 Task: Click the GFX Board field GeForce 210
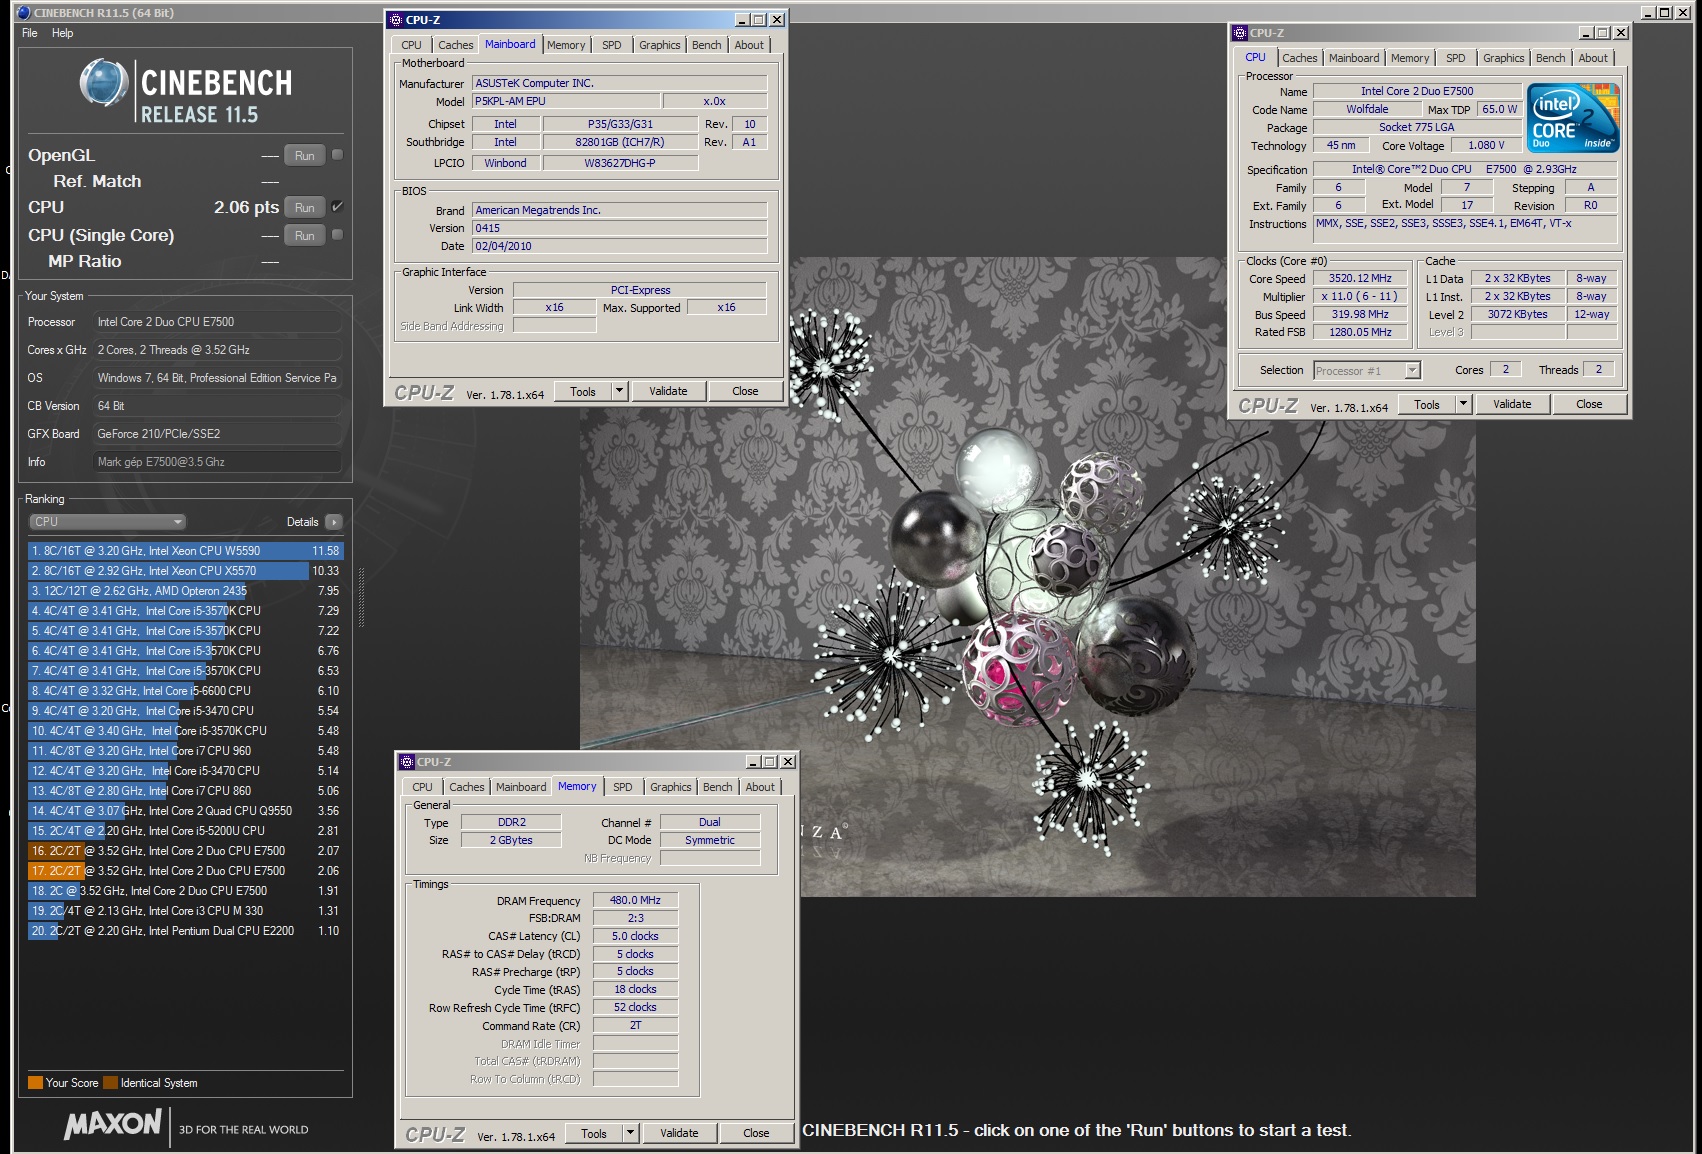[217, 434]
